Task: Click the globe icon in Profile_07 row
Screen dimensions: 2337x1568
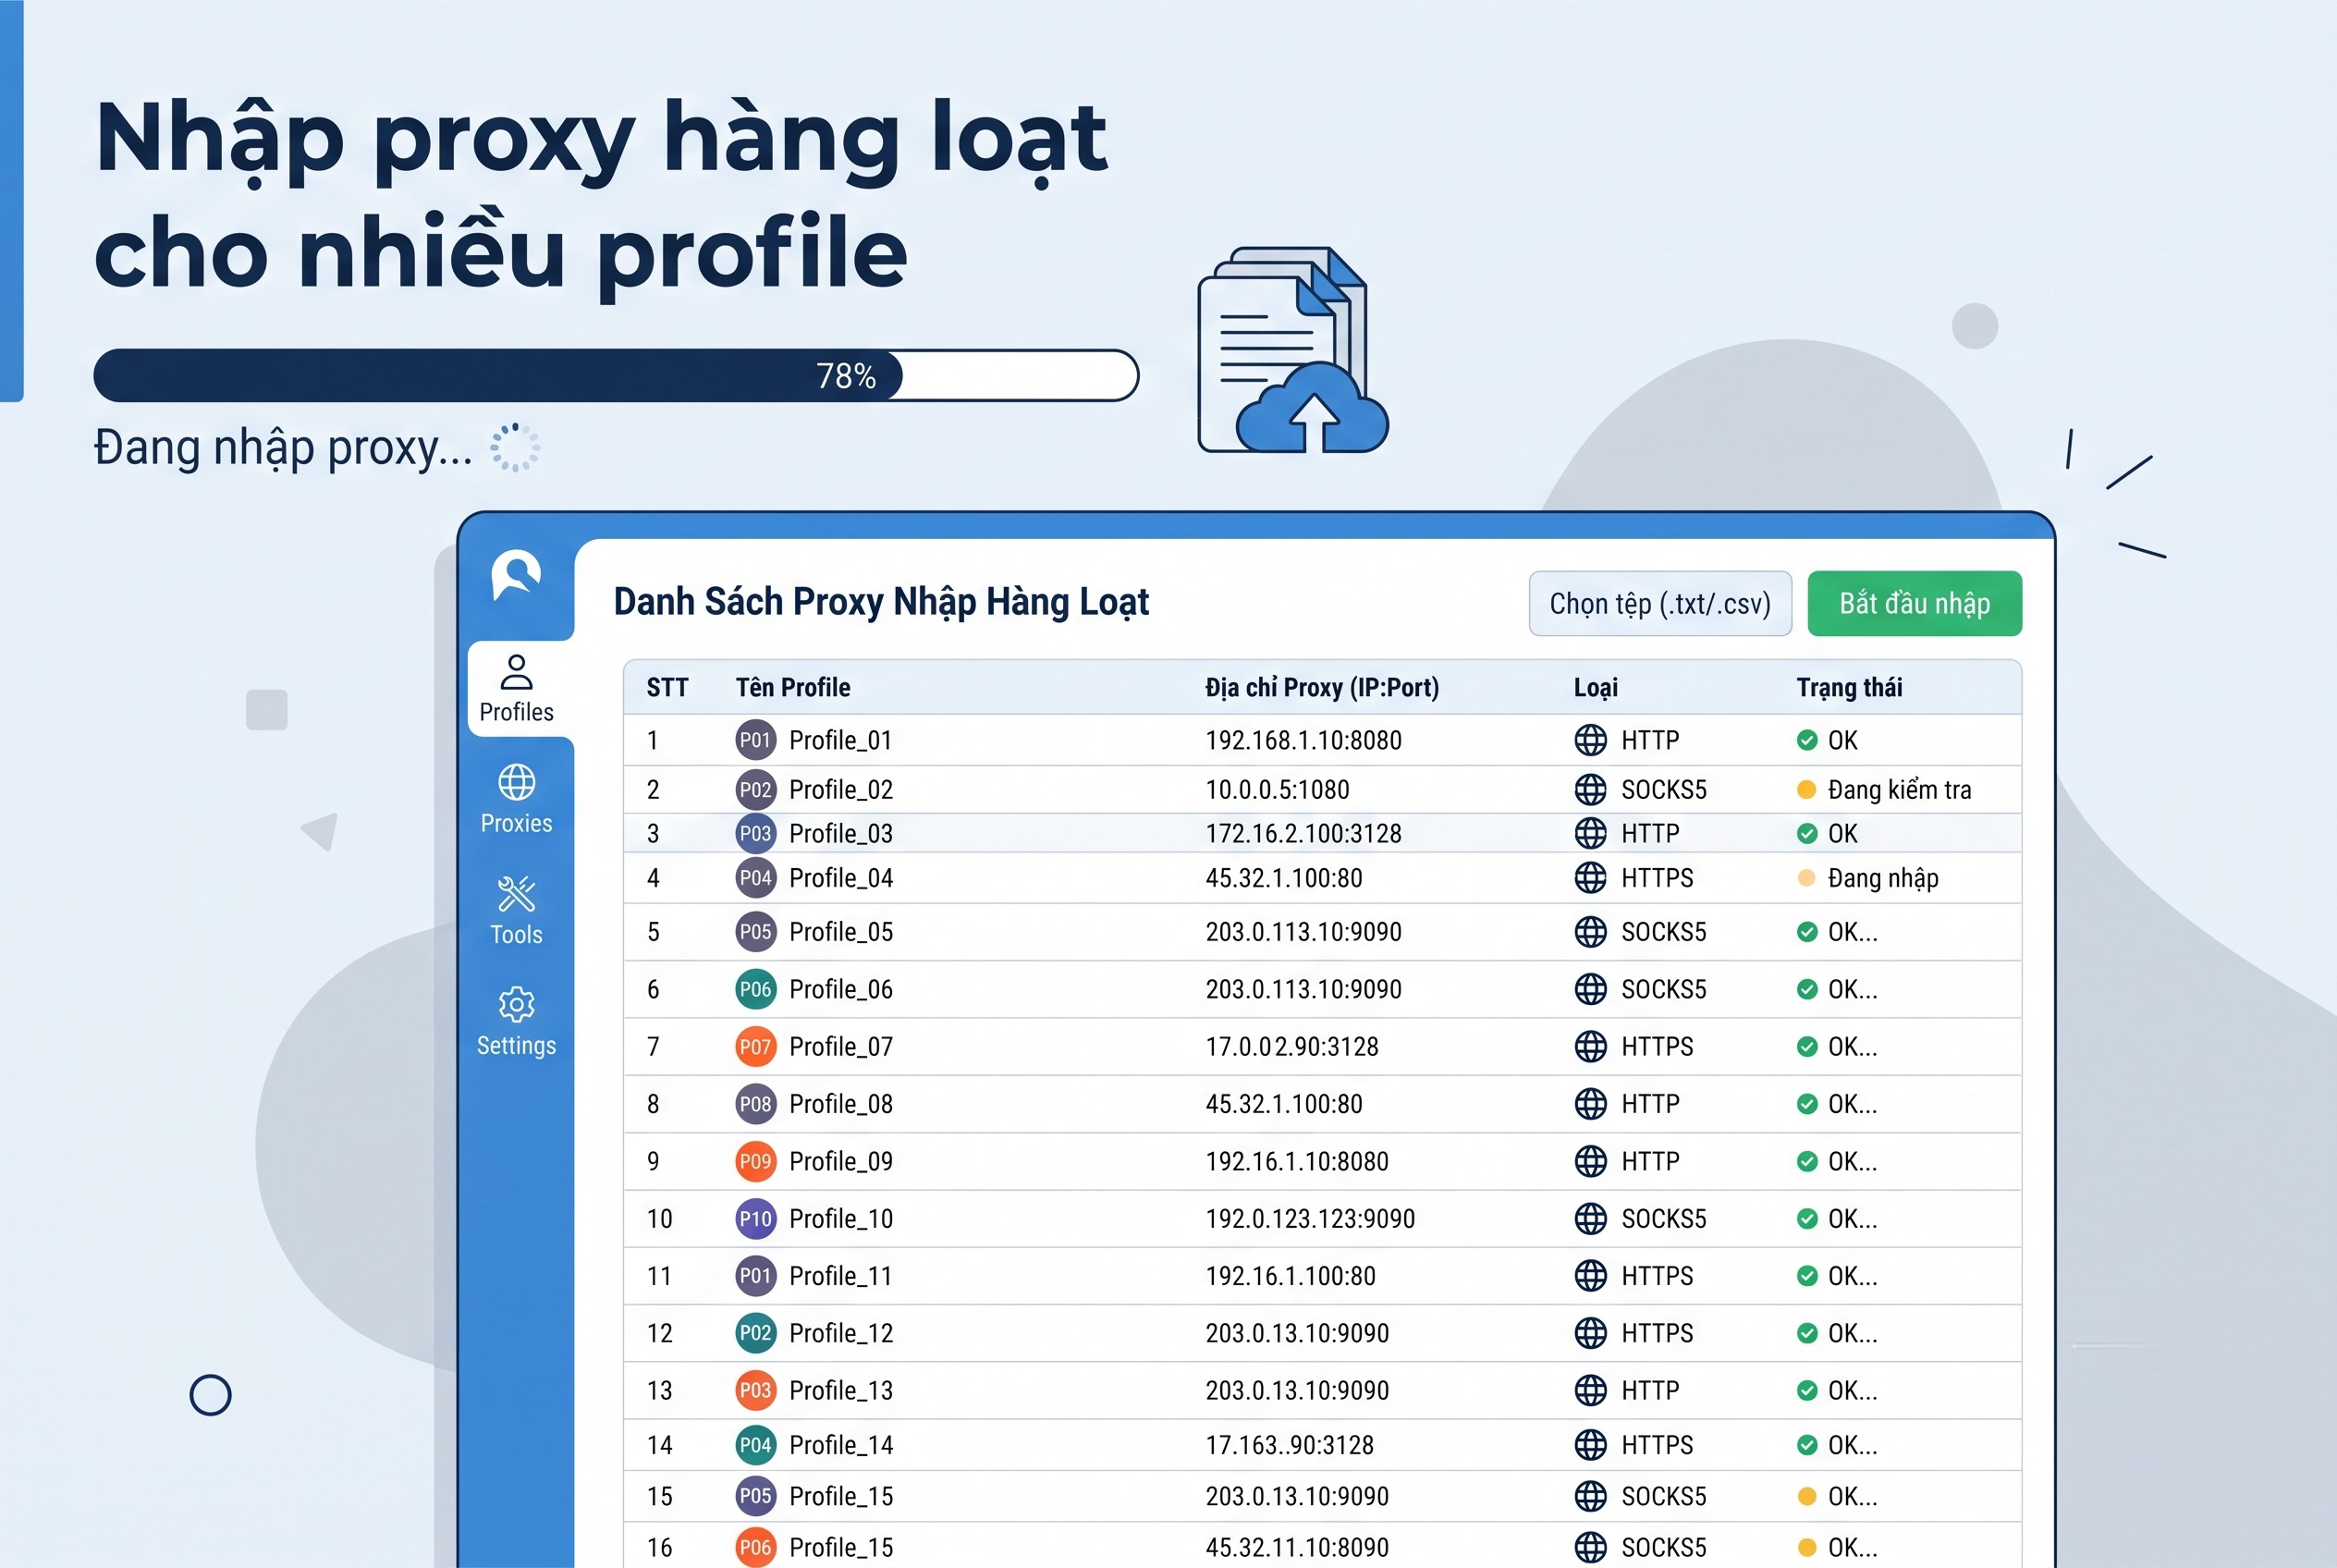Action: click(1590, 1047)
